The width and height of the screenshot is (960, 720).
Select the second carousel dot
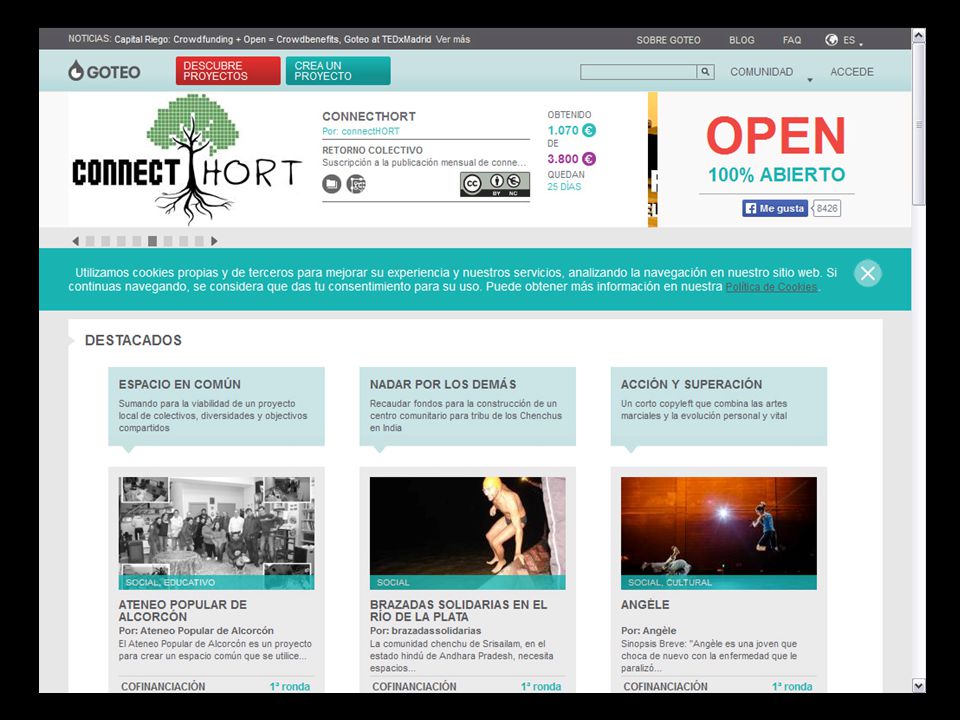coord(105,241)
